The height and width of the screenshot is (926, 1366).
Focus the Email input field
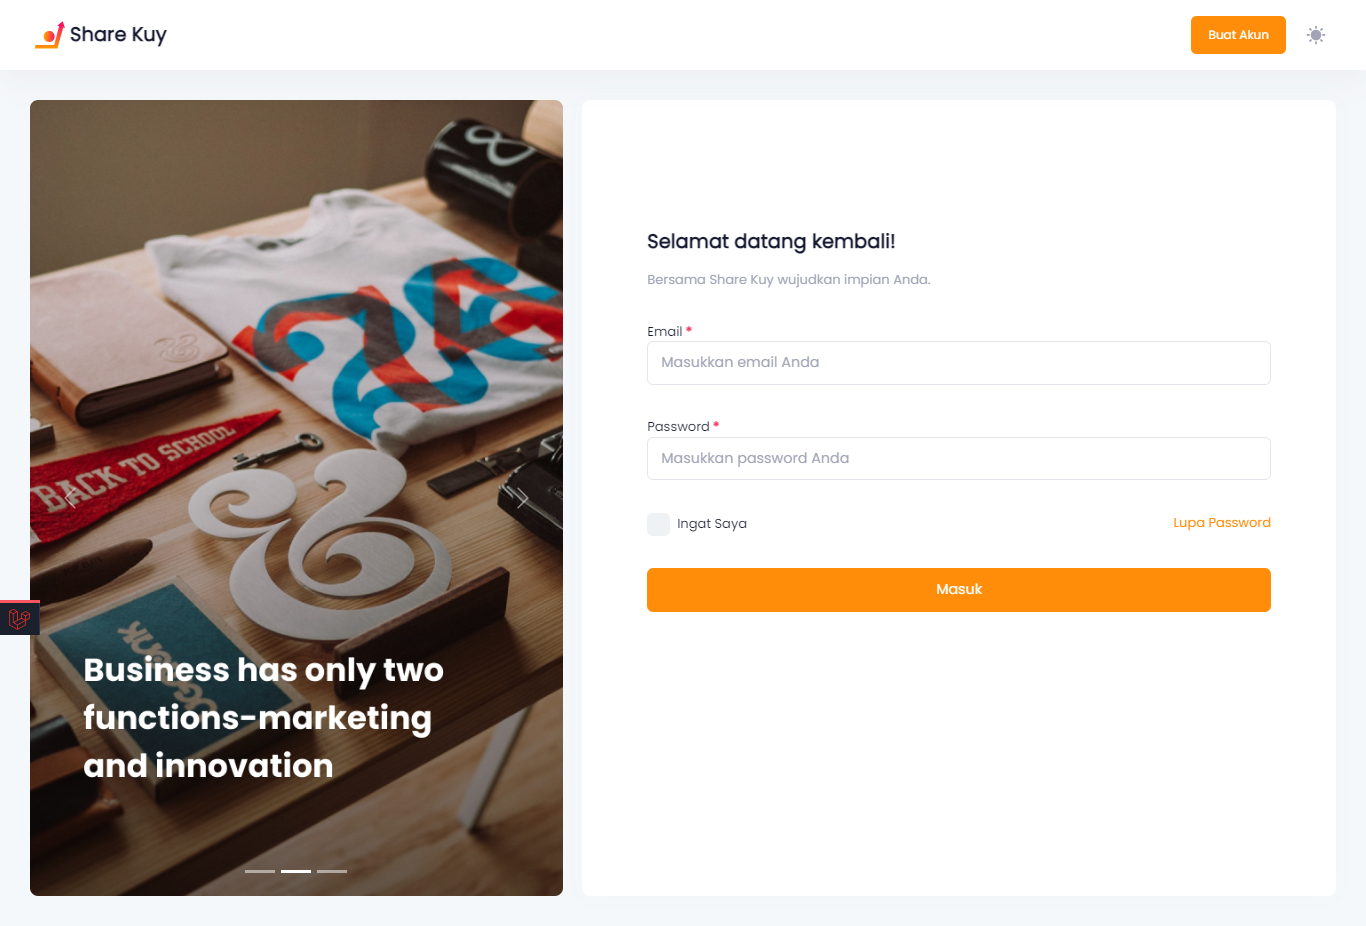coord(958,363)
